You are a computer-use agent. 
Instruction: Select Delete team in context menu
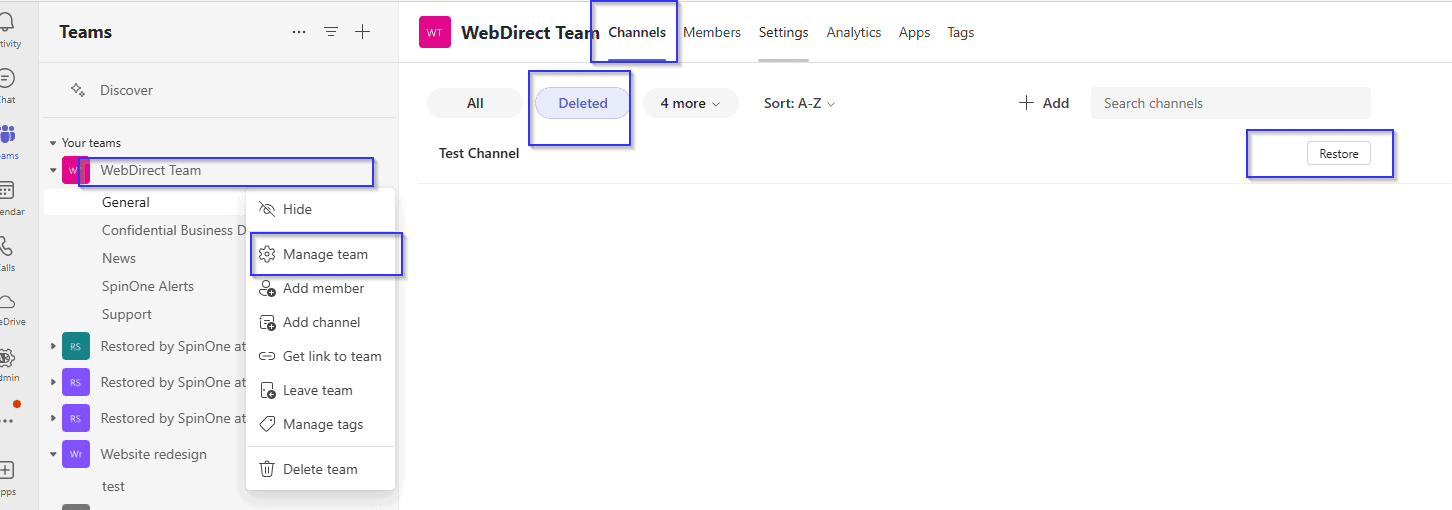(320, 469)
